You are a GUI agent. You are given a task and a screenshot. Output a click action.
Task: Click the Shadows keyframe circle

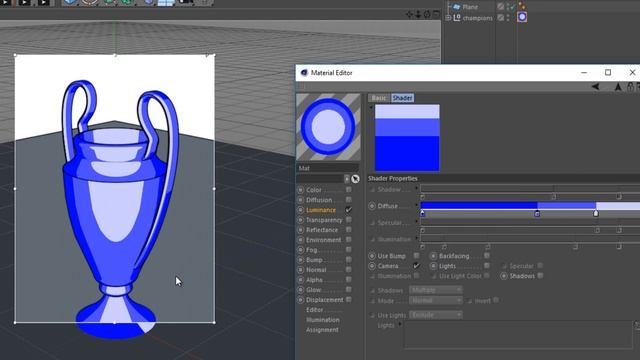[x=504, y=276]
